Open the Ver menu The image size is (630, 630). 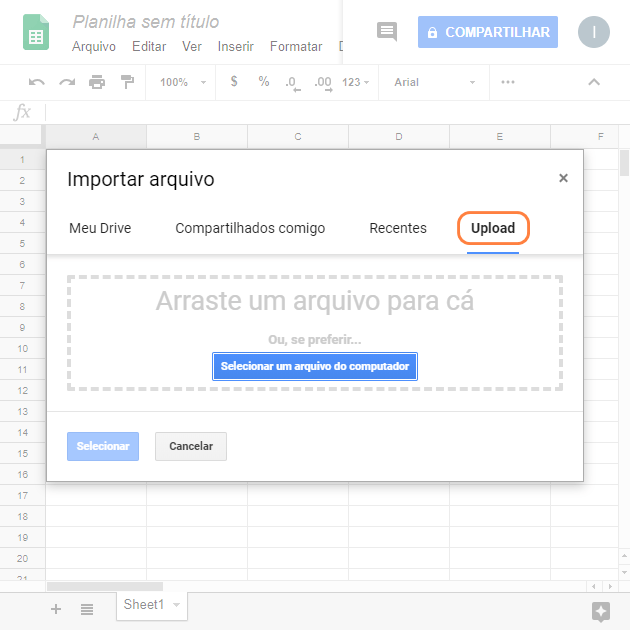192,47
